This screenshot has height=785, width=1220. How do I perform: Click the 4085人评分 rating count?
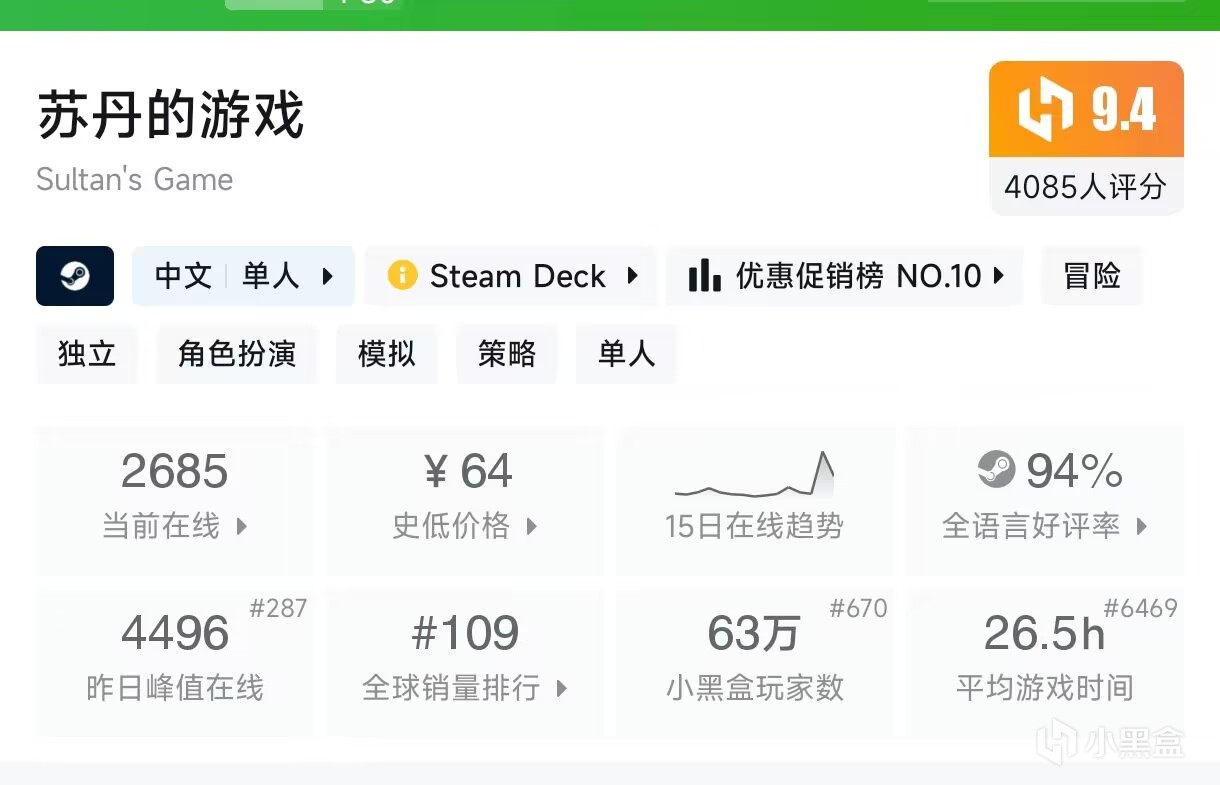[x=1086, y=187]
